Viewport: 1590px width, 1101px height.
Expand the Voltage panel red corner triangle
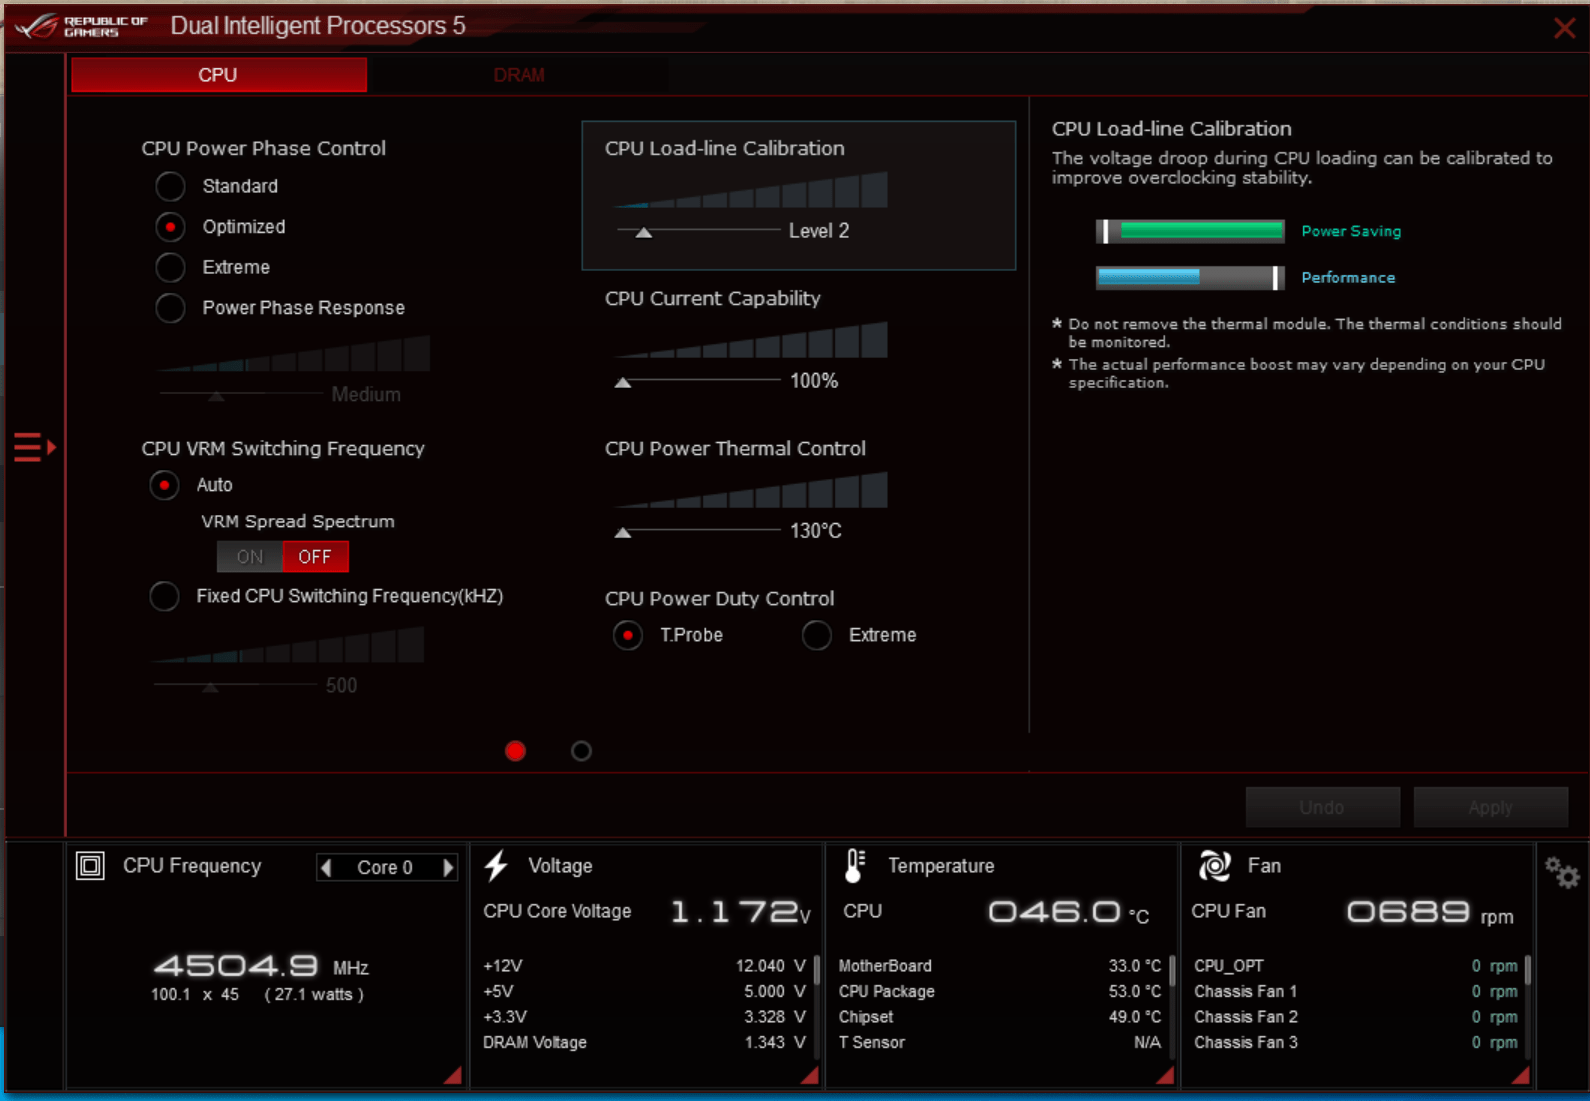coord(810,1075)
